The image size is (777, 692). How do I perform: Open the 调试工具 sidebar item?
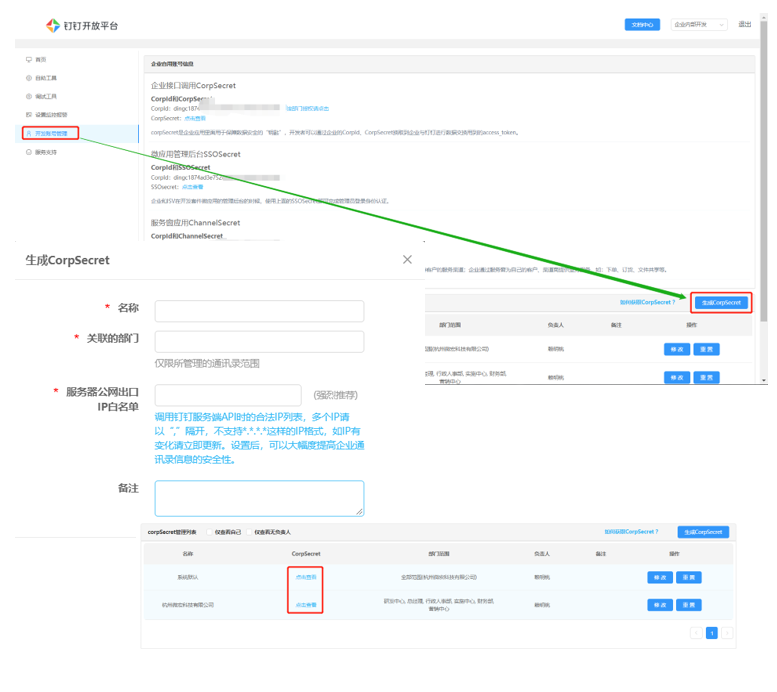(46, 96)
